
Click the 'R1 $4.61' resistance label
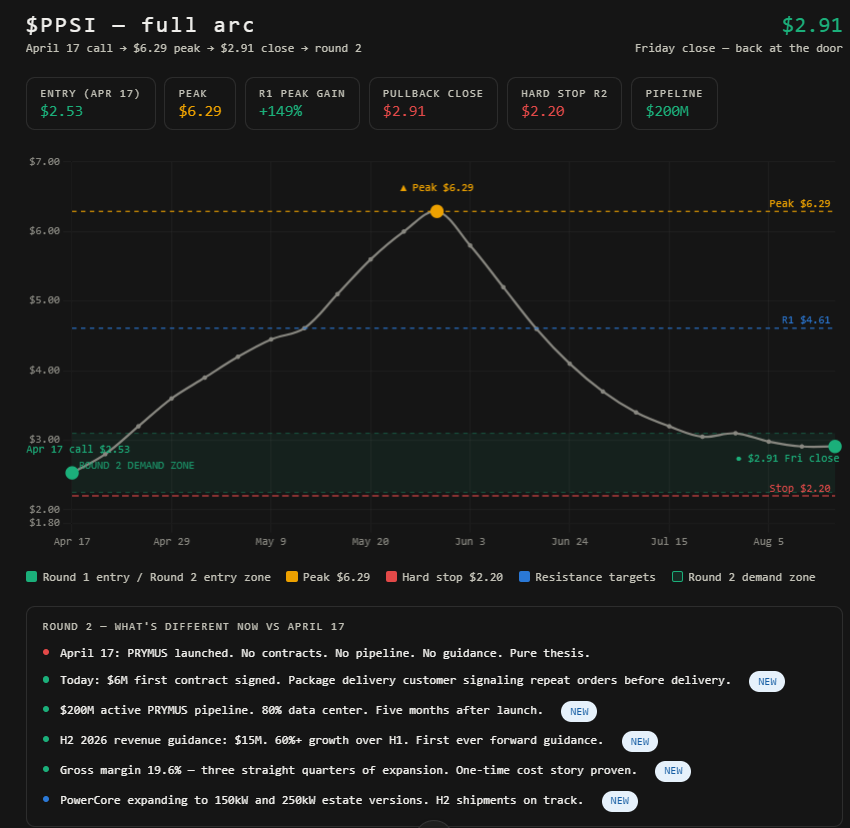pos(806,320)
